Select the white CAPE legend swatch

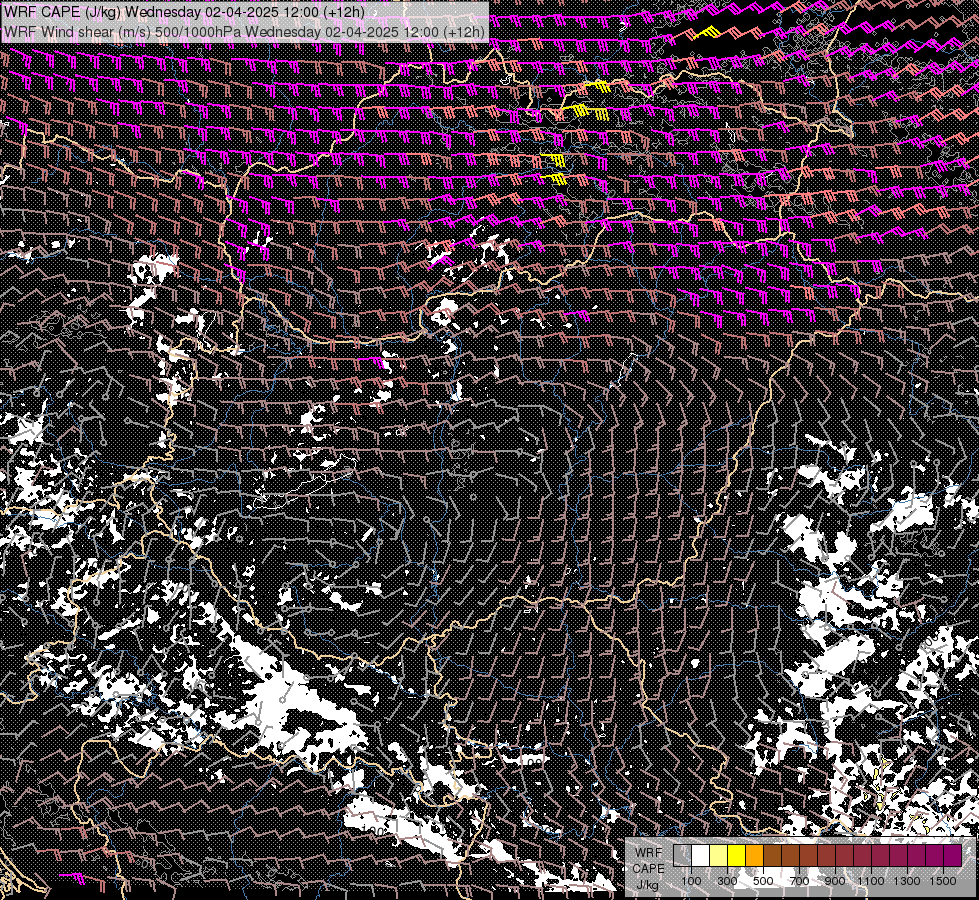pos(701,856)
